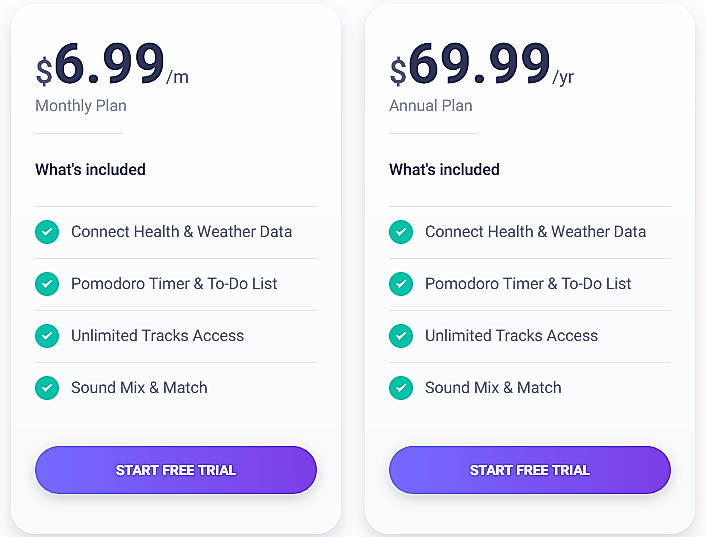This screenshot has height=537, width=706.
Task: Click Monthly Plan's Pomodoro Timer checkmark icon
Action: (x=47, y=284)
